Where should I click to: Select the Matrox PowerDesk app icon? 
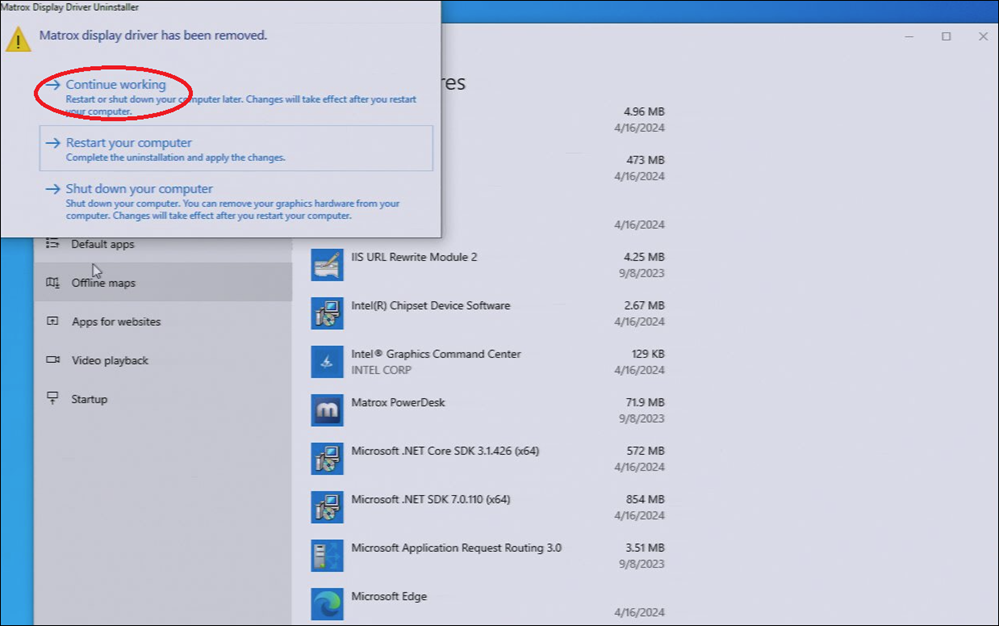(327, 410)
